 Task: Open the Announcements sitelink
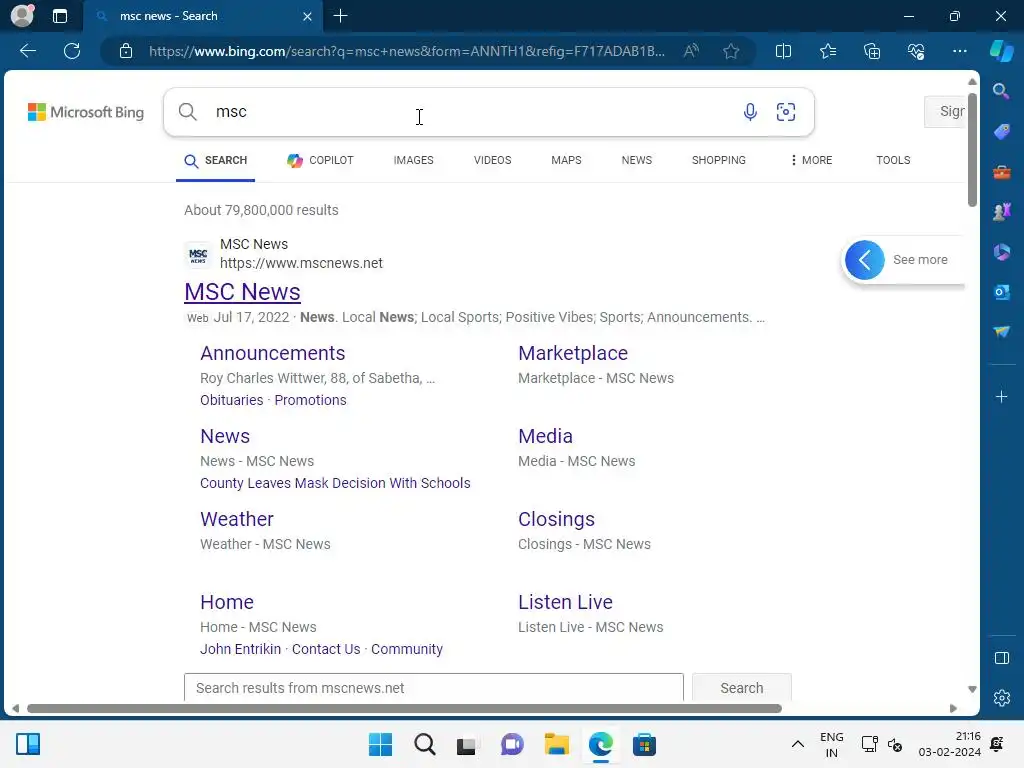pyautogui.click(x=272, y=353)
